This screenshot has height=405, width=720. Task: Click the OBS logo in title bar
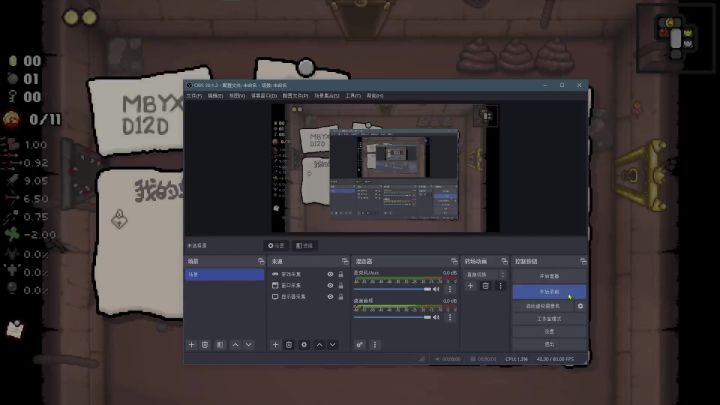190,85
